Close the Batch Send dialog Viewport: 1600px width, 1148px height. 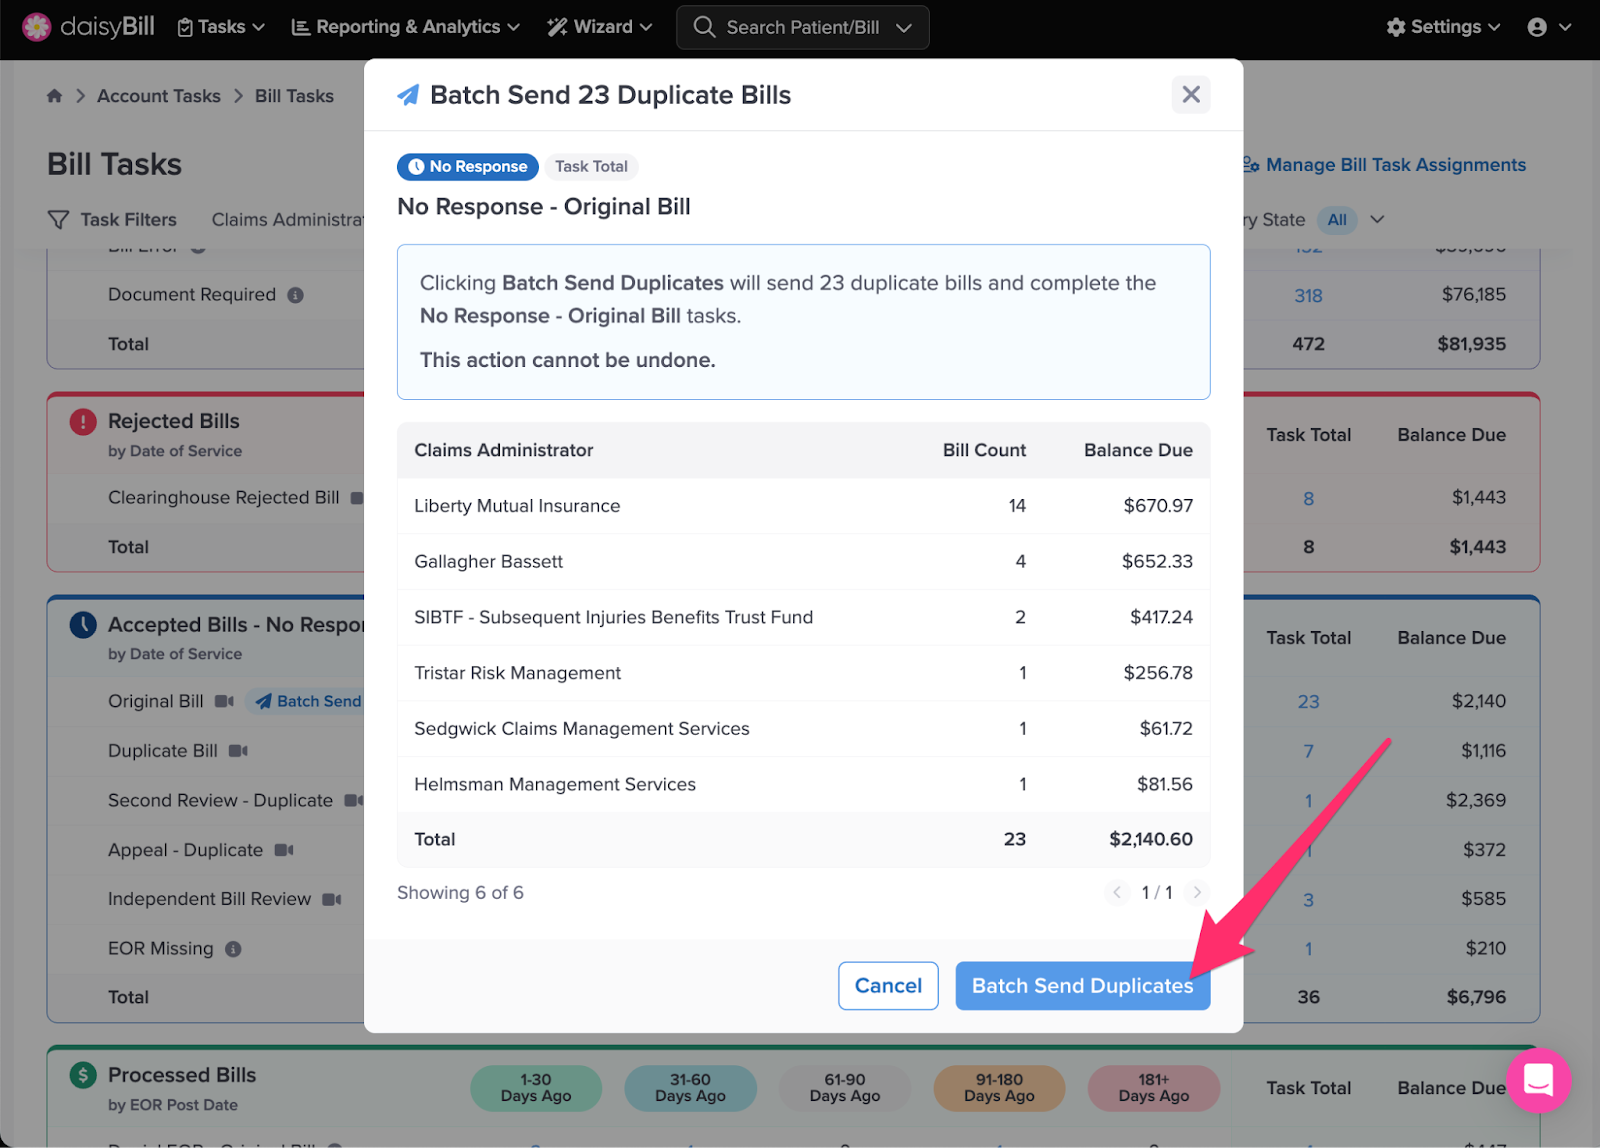[1190, 94]
